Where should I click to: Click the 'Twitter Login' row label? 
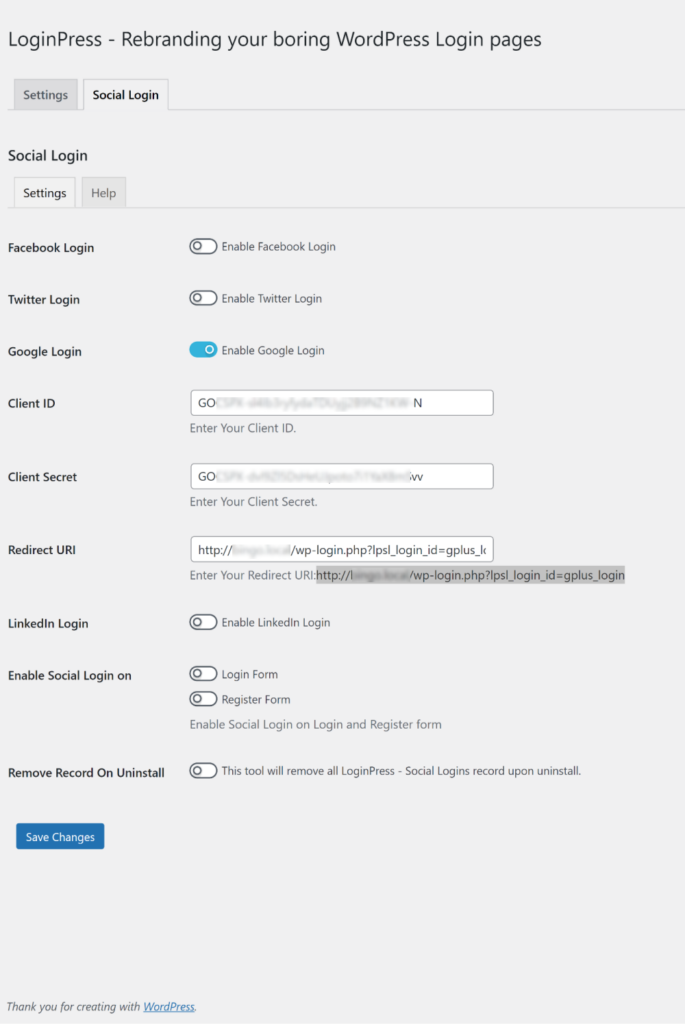click(44, 299)
